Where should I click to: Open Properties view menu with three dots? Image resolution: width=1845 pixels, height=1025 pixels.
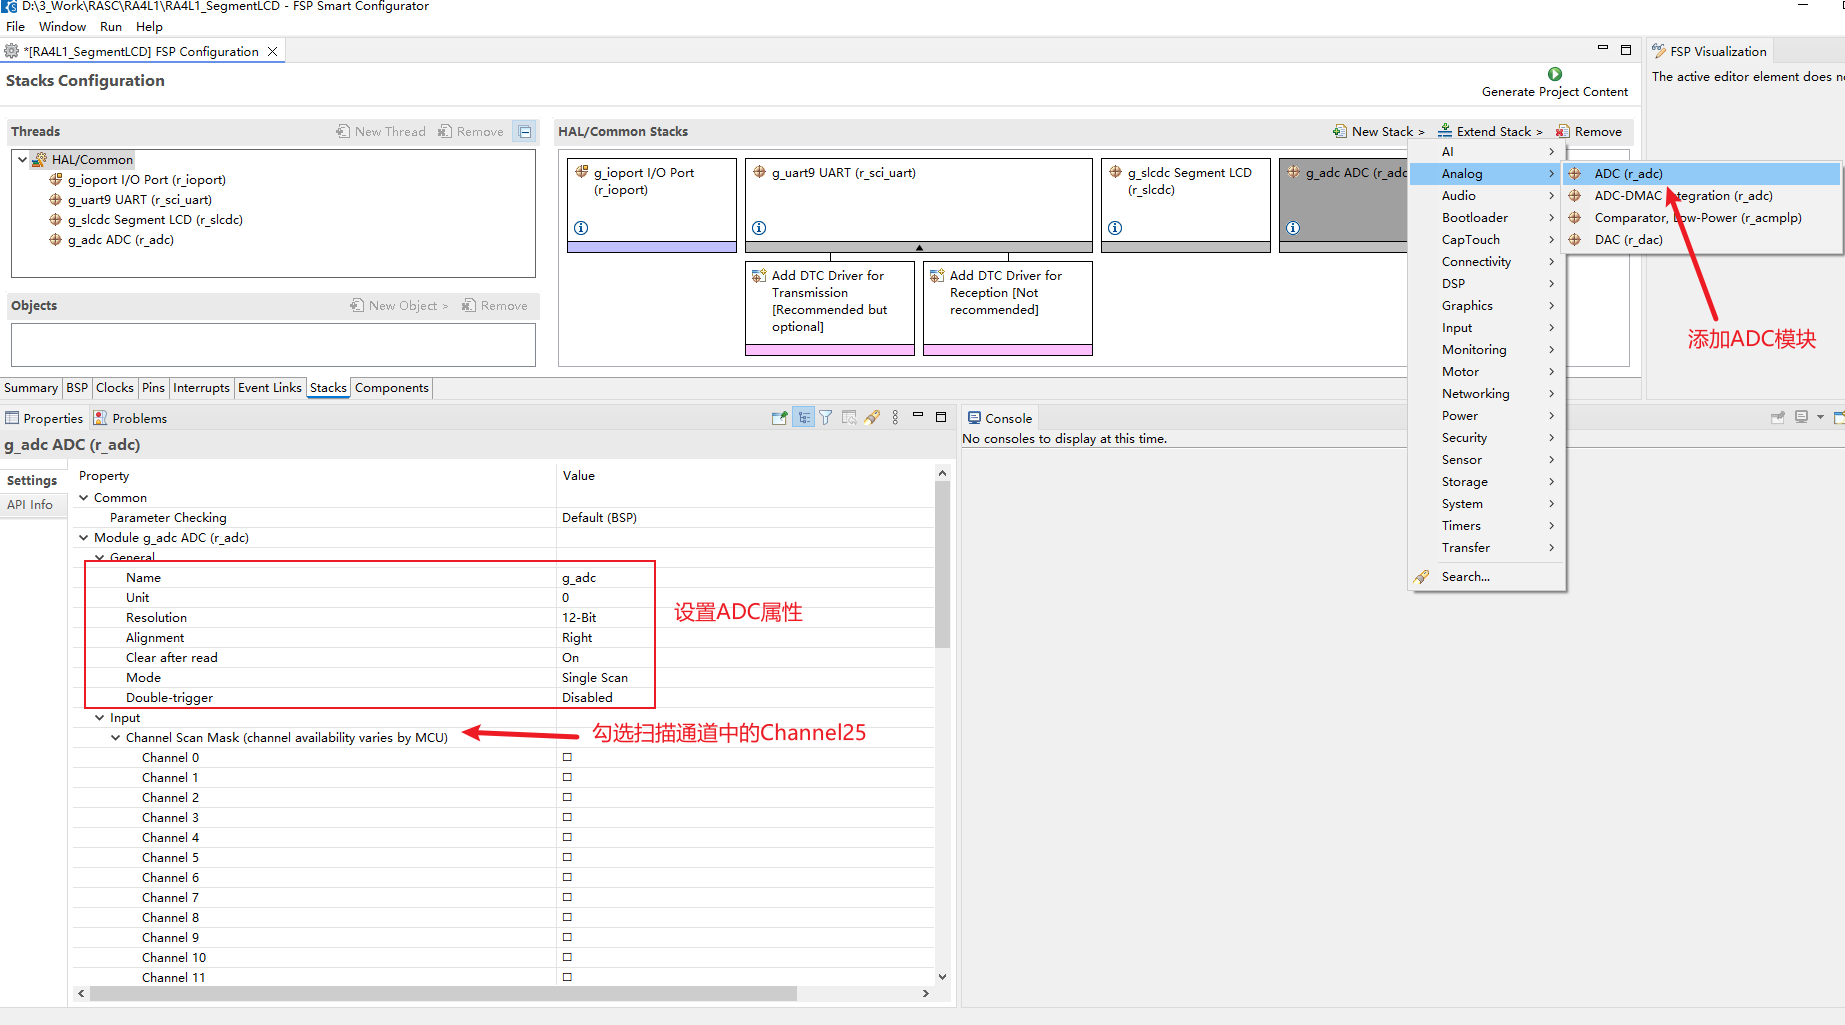(x=895, y=418)
